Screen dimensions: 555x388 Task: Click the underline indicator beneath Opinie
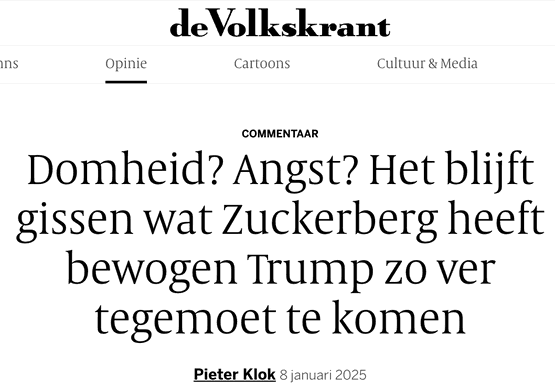tap(126, 82)
